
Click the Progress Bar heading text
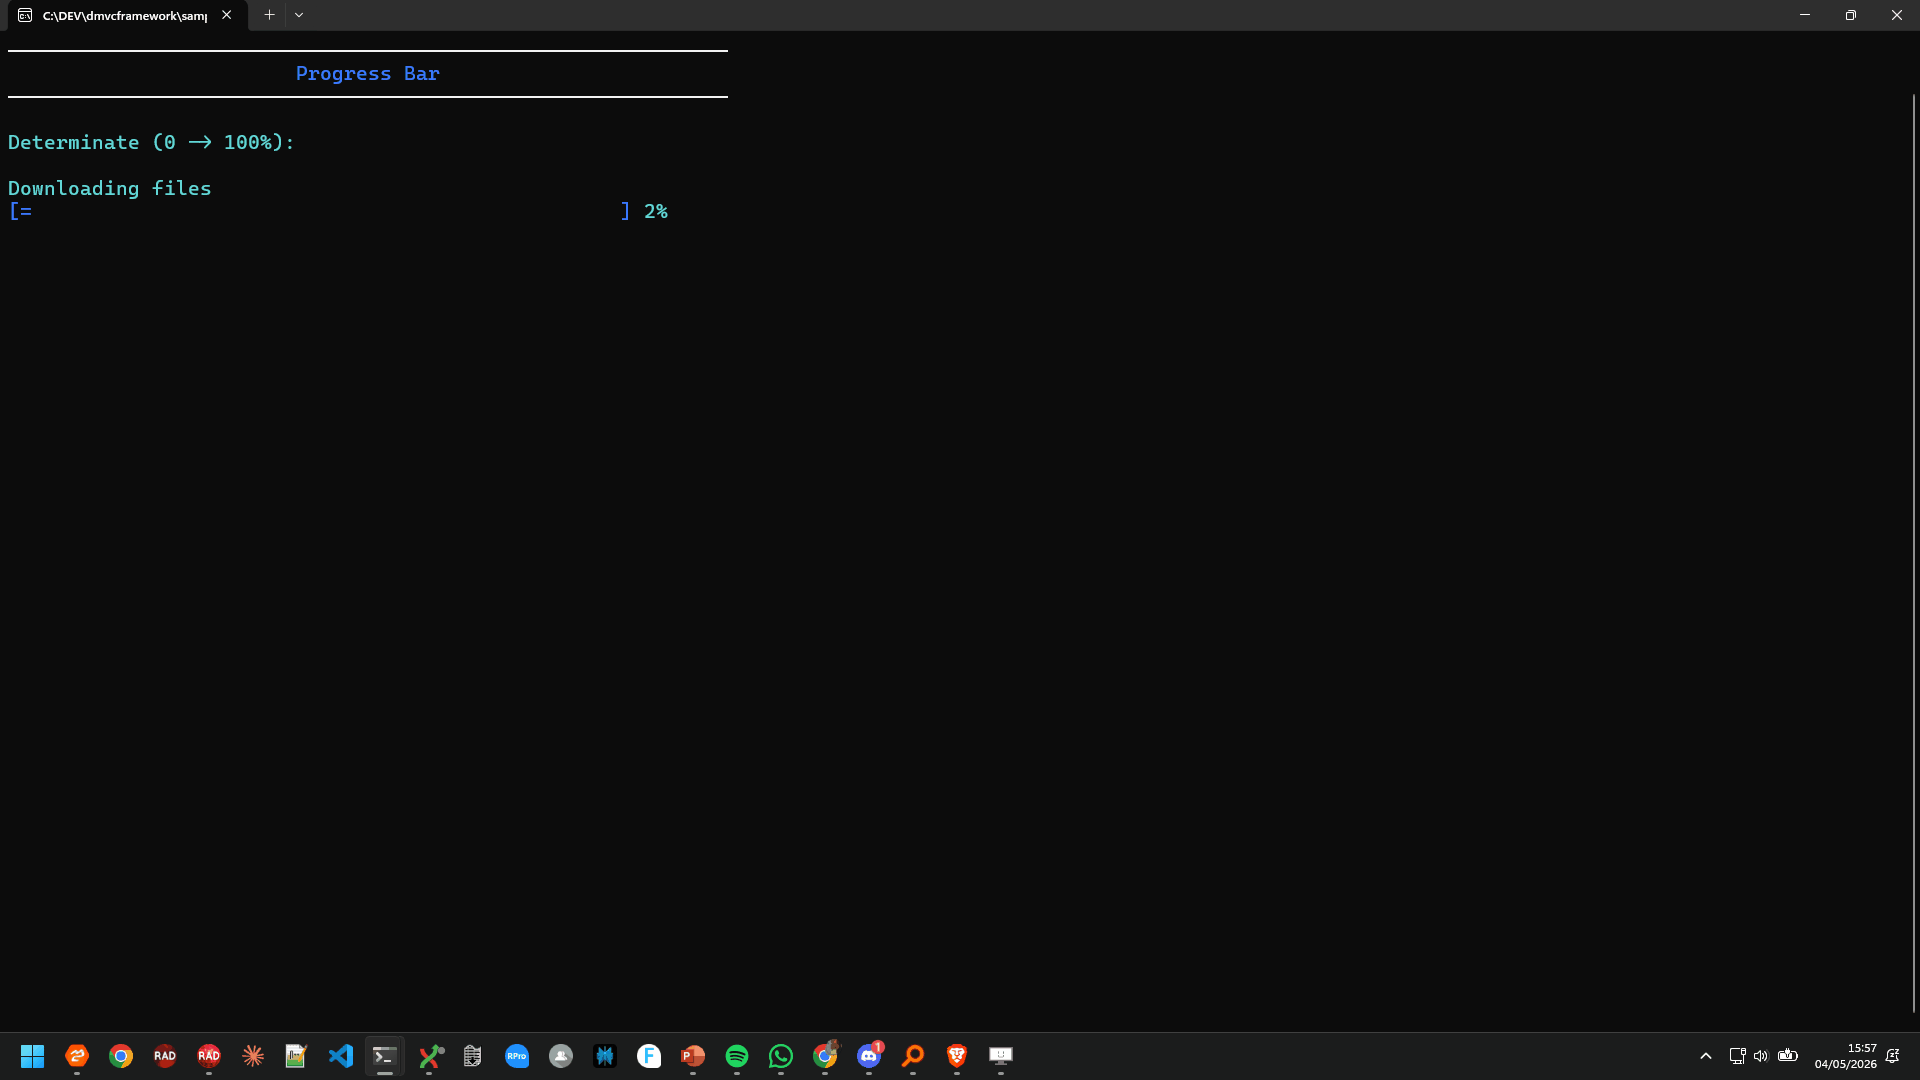point(367,74)
